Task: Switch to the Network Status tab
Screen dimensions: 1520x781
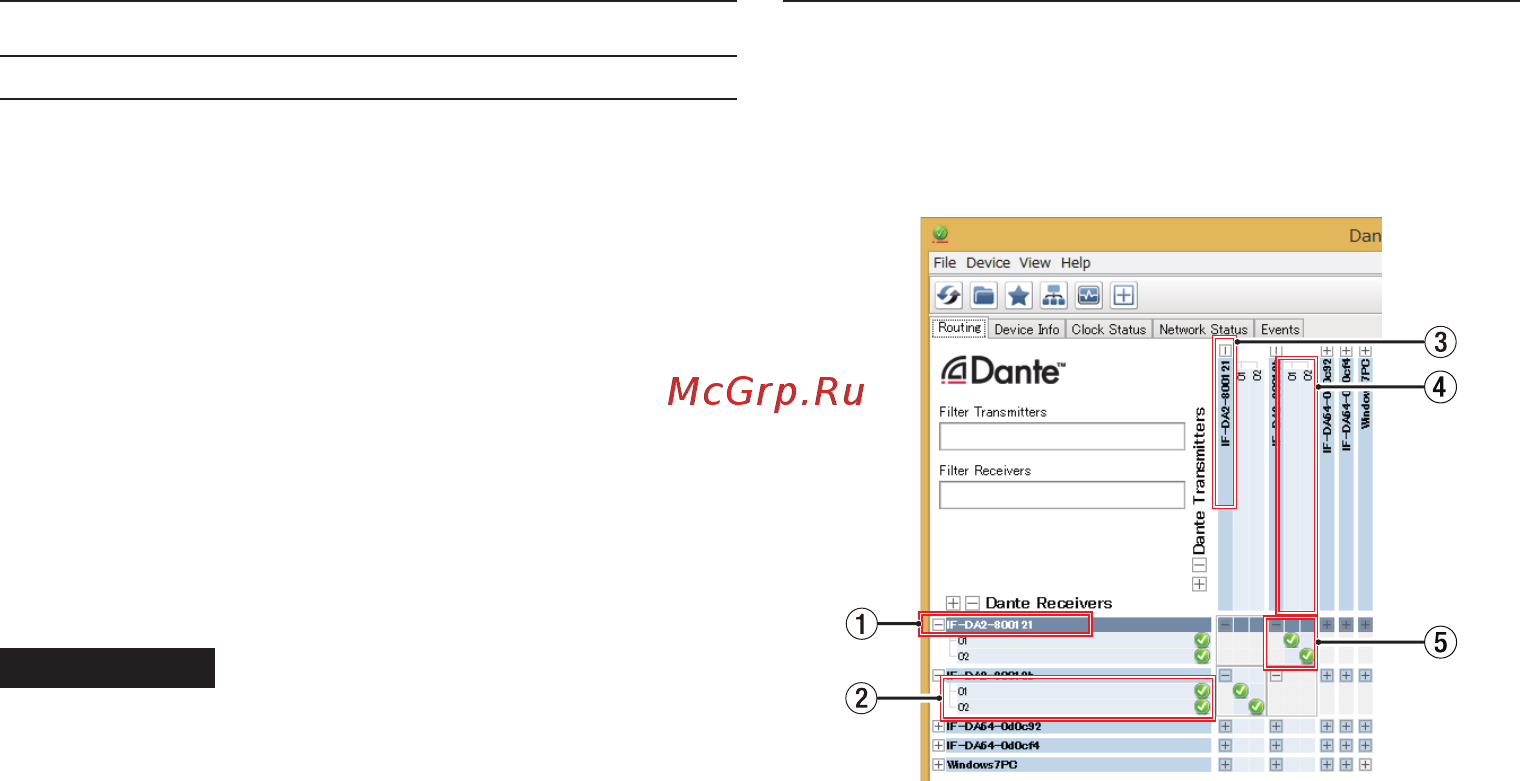Action: pyautogui.click(x=1203, y=329)
